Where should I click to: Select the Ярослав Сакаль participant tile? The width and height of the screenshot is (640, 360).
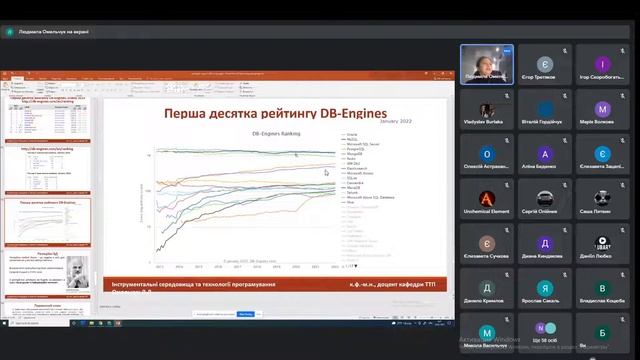click(x=544, y=289)
